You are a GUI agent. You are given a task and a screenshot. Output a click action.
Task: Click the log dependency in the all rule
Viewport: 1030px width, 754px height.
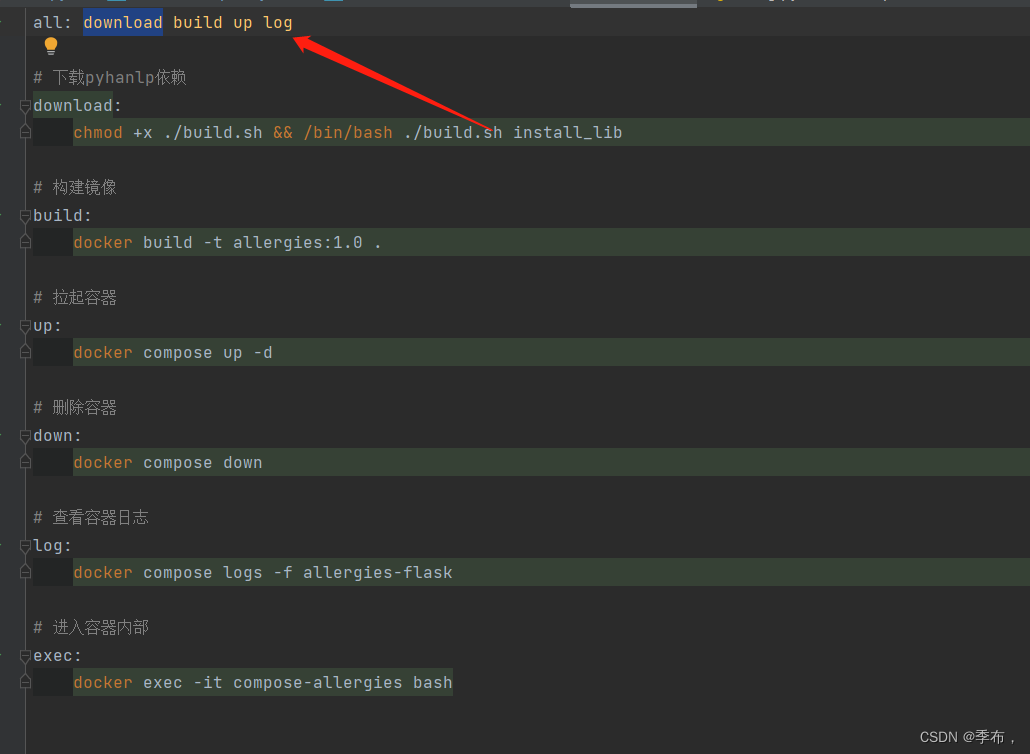pos(277,21)
